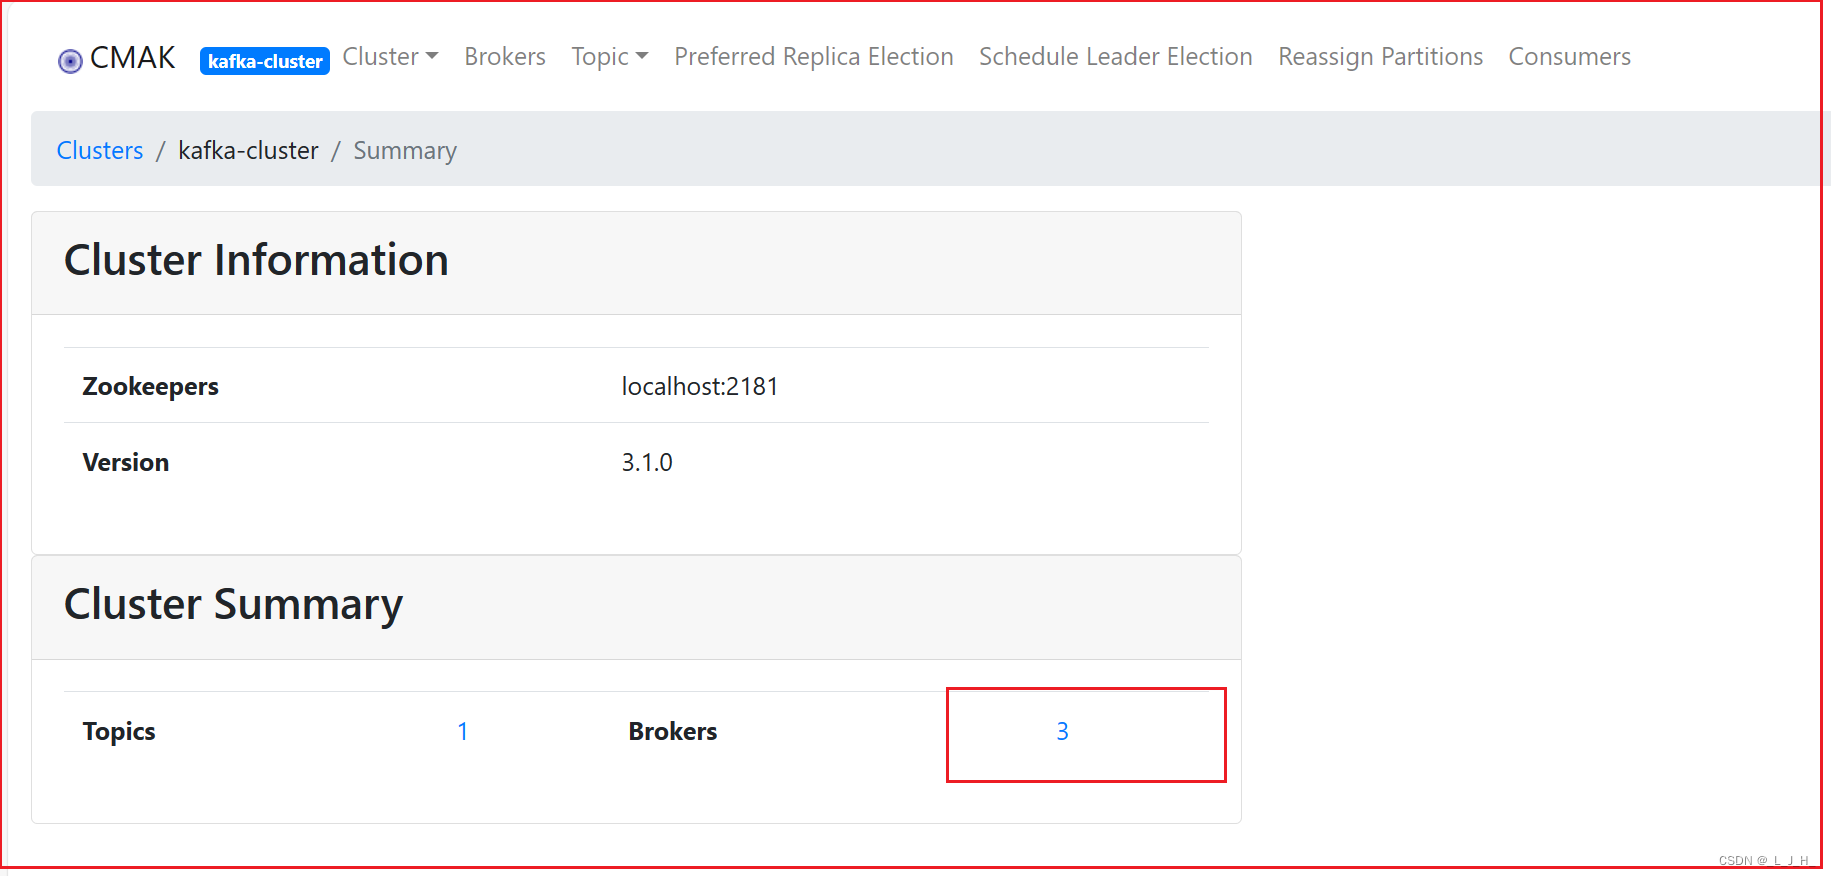1831x876 pixels.
Task: Click the kafka-cluster badge
Action: (x=264, y=60)
